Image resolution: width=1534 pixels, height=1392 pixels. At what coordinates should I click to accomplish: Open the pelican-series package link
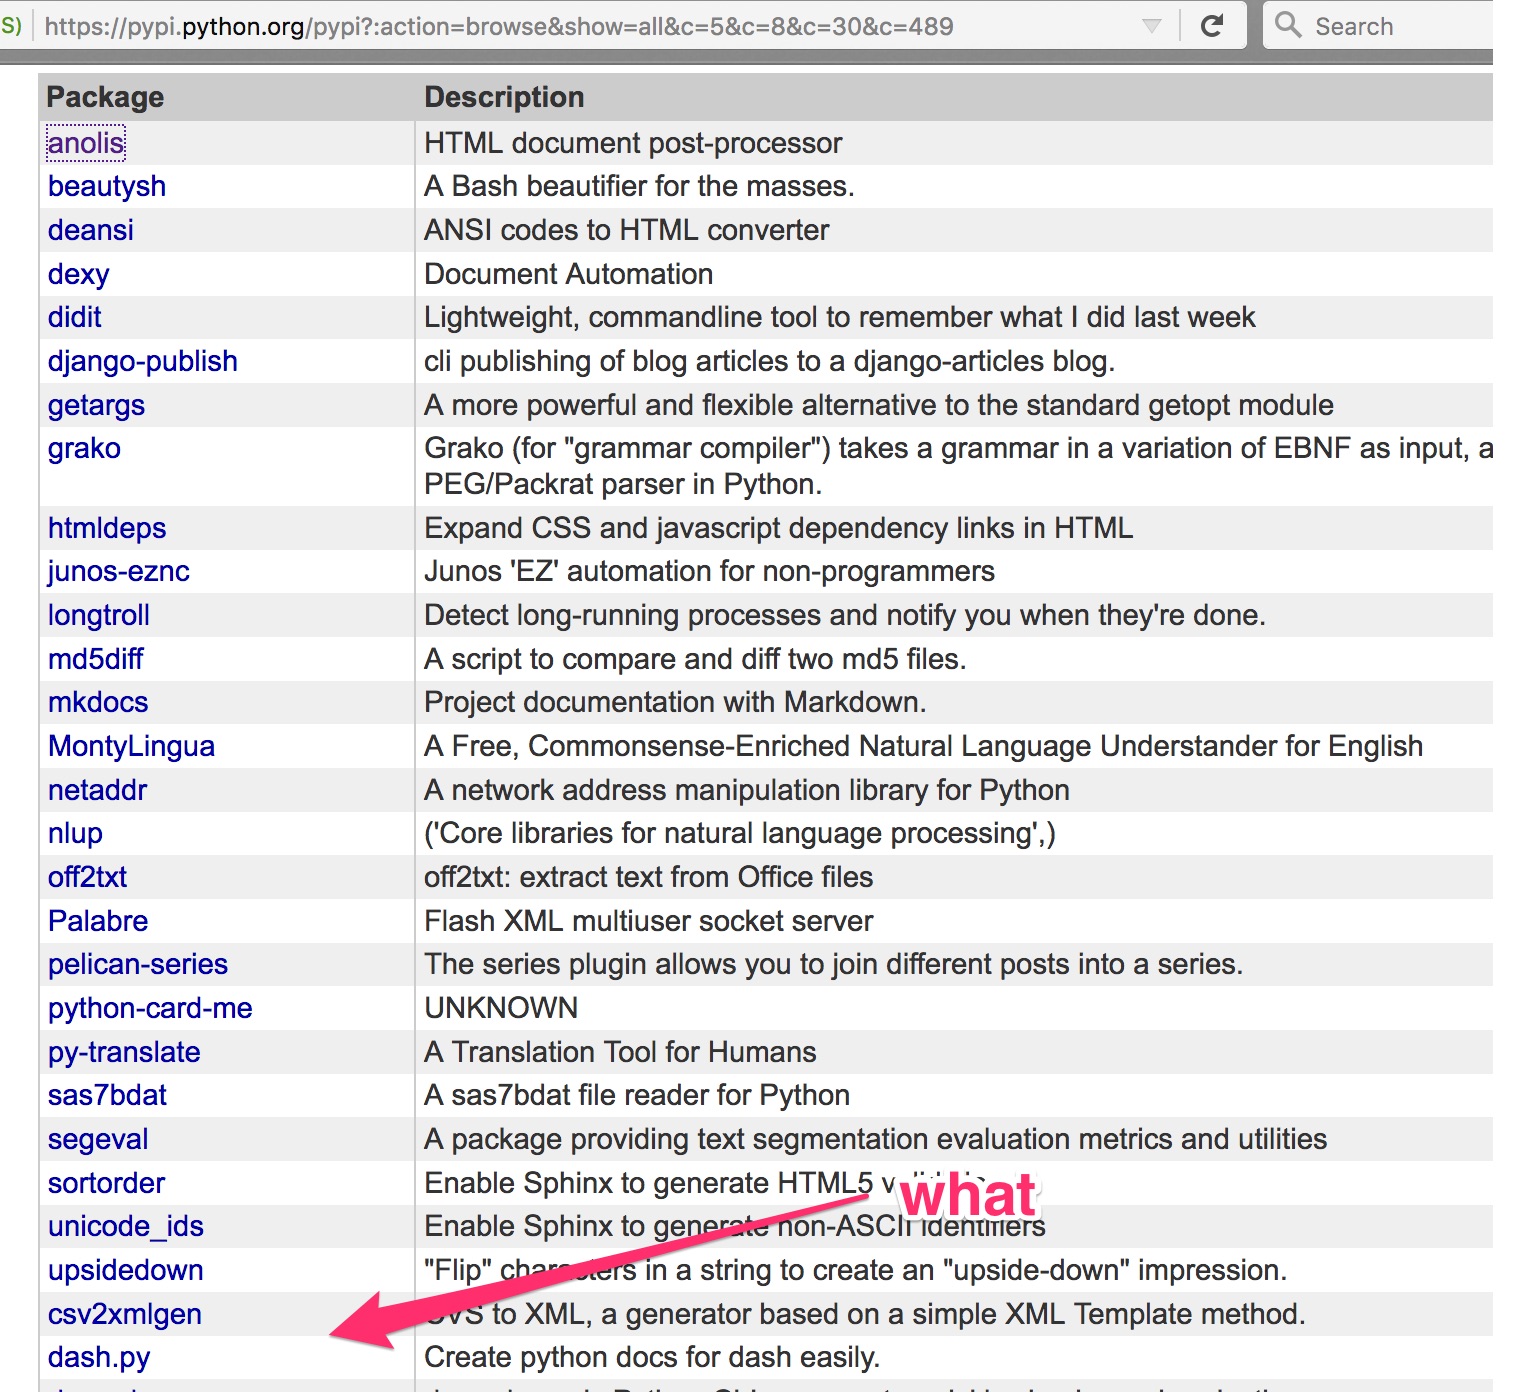tap(138, 964)
